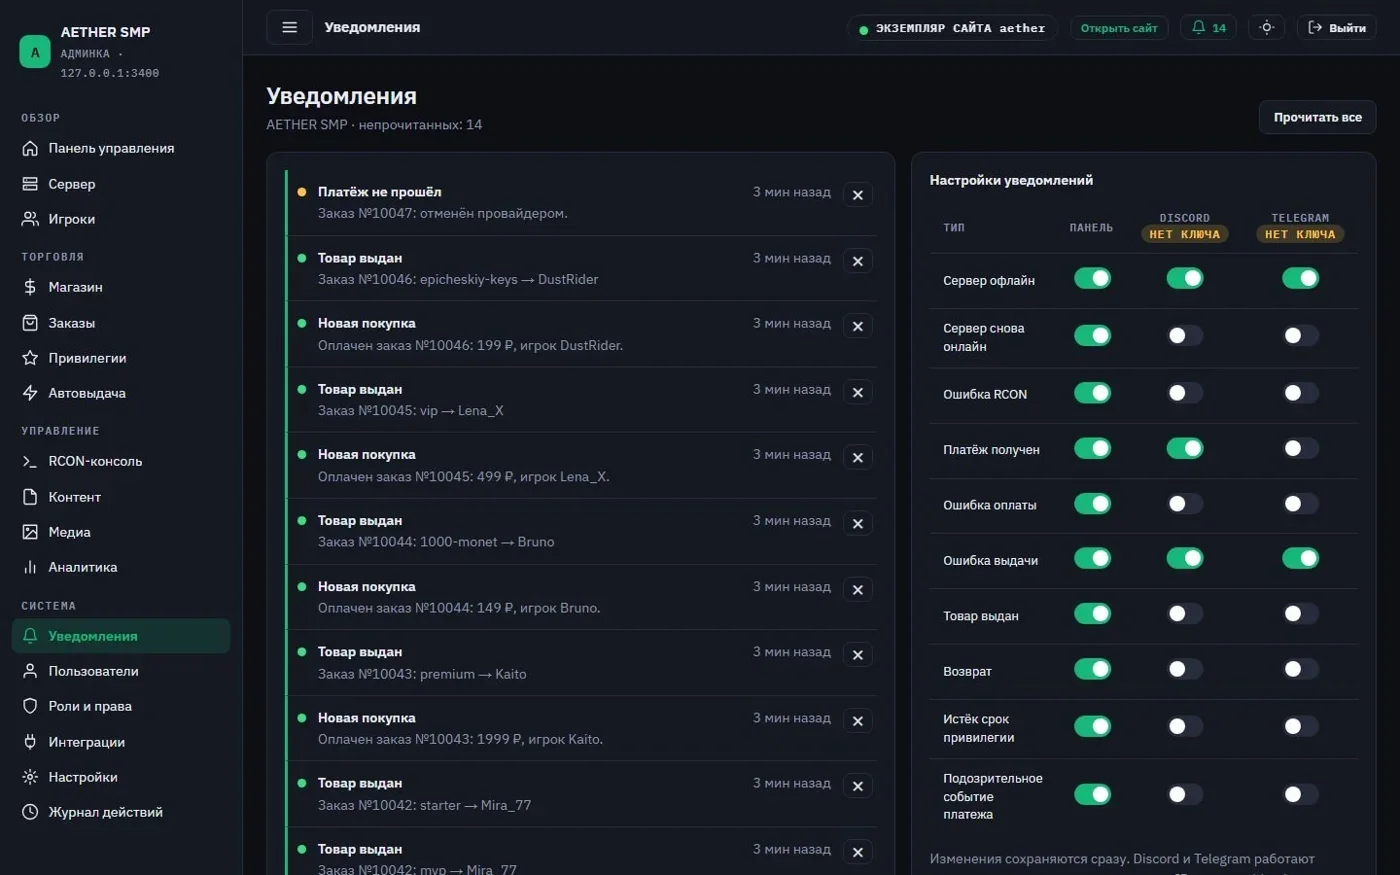Click the 'Открыть сайт' button
The image size is (1400, 875).
coord(1119,28)
